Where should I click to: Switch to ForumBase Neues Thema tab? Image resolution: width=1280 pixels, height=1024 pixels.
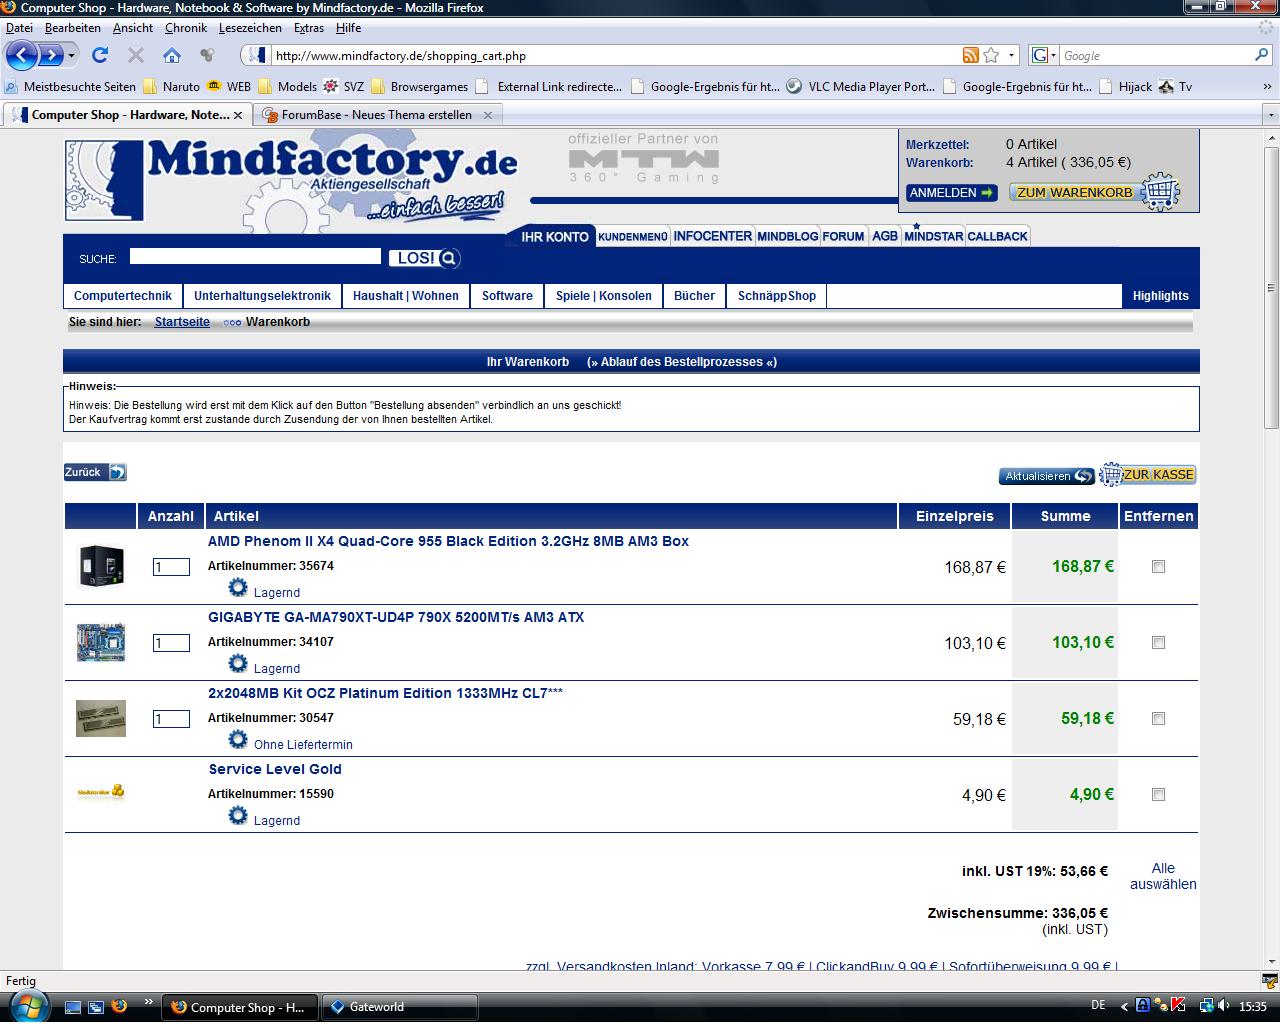pos(377,115)
